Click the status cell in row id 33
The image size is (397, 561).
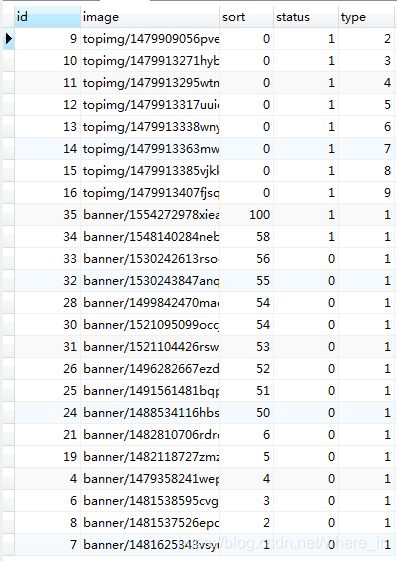(306, 259)
